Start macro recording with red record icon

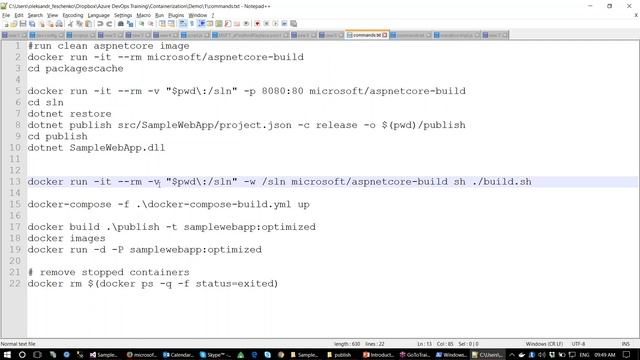[257, 24]
